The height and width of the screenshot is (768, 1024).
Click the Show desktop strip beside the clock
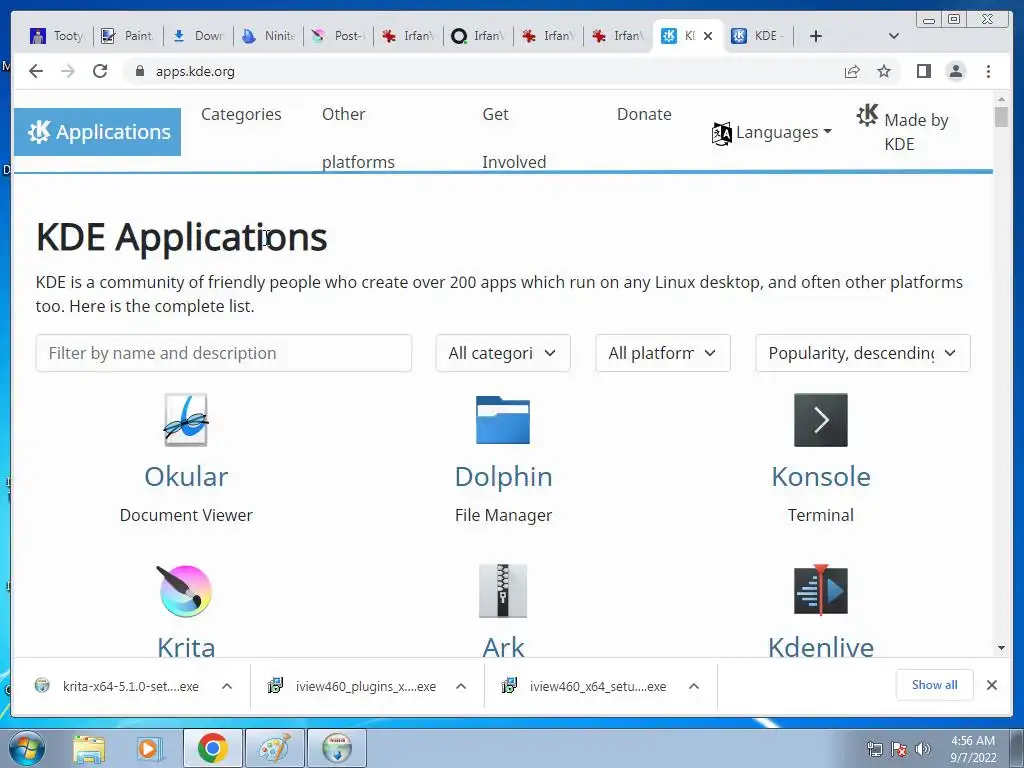coord(1016,748)
